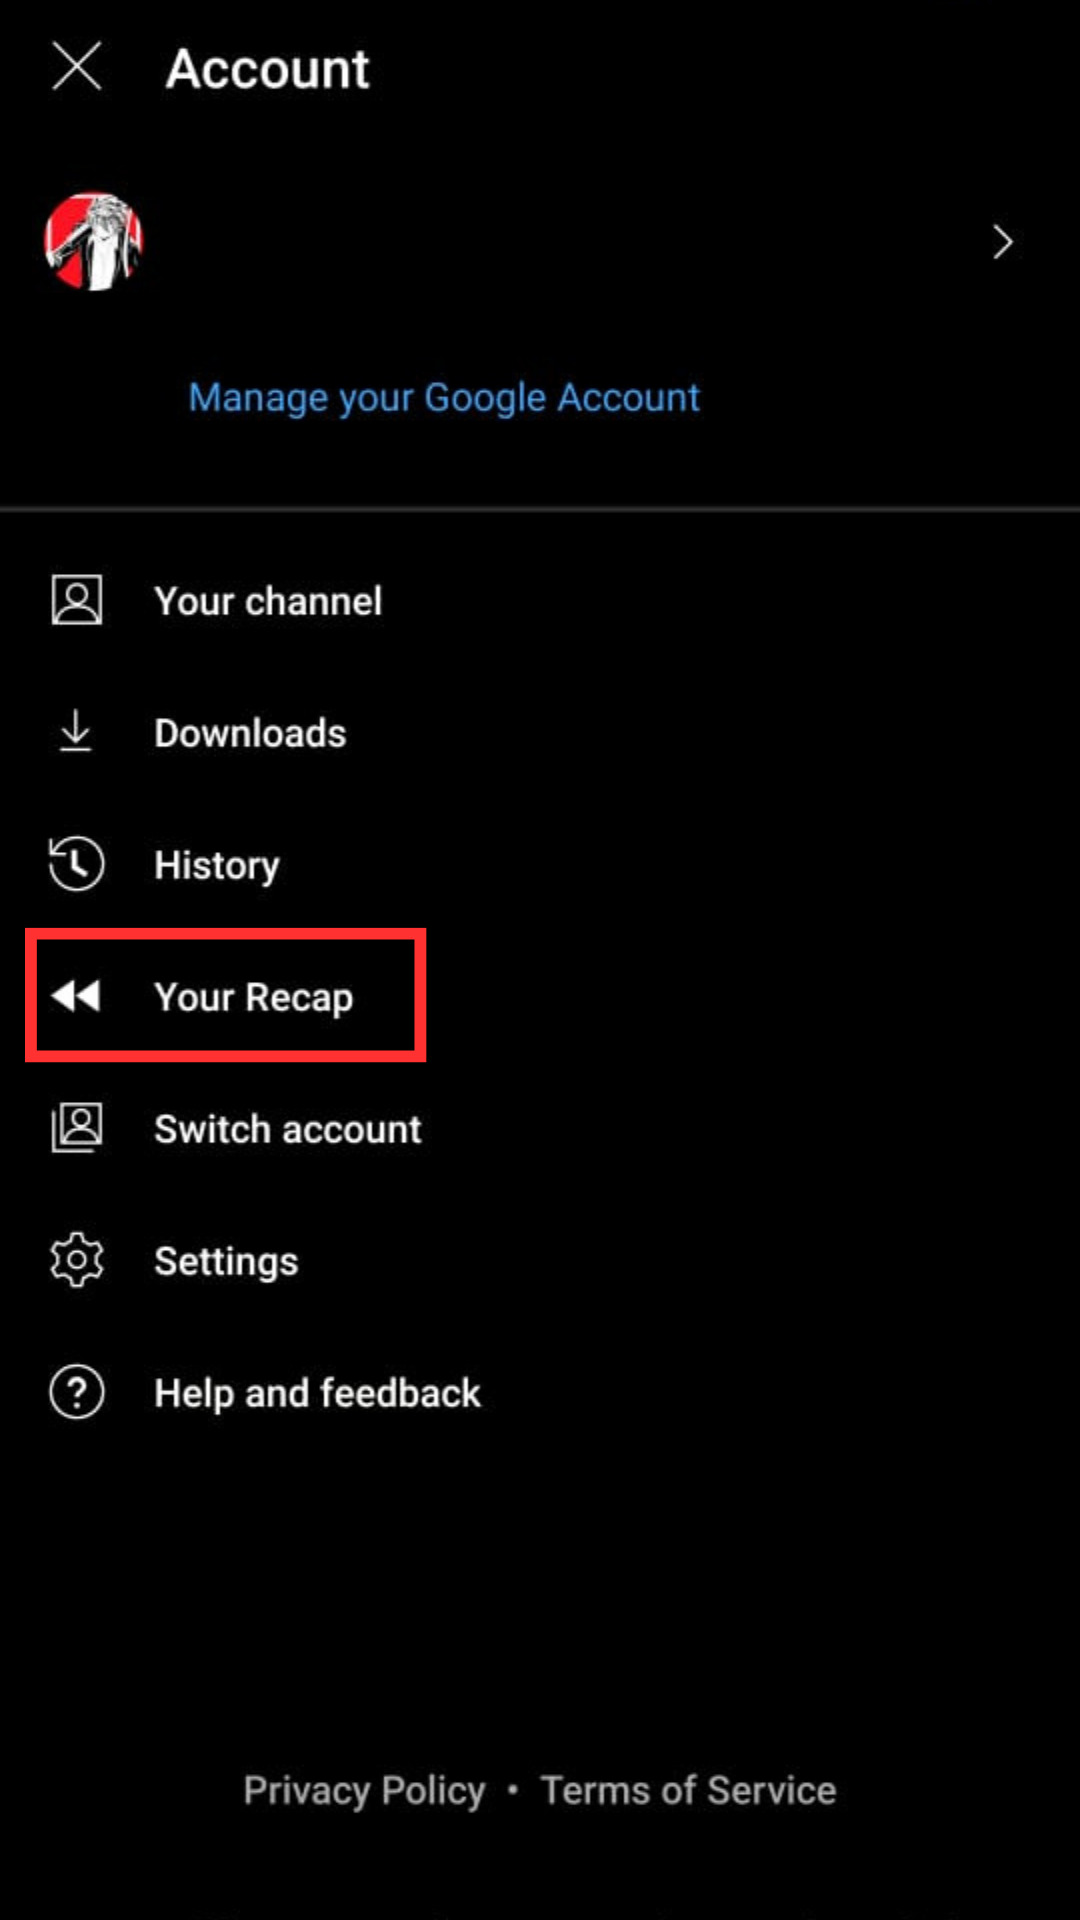This screenshot has width=1080, height=1920.
Task: Open the Terms of Service link
Action: [688, 1791]
